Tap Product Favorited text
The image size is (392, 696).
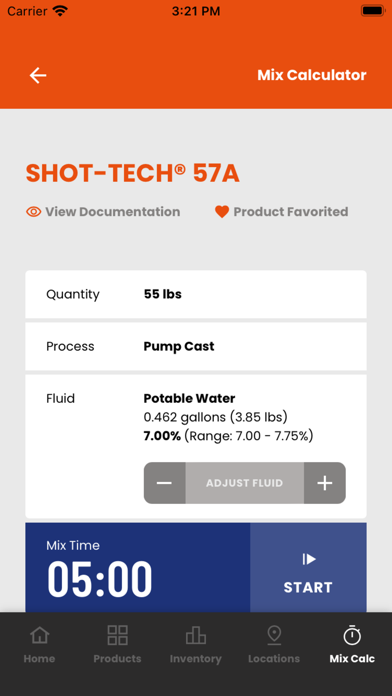pos(291,212)
